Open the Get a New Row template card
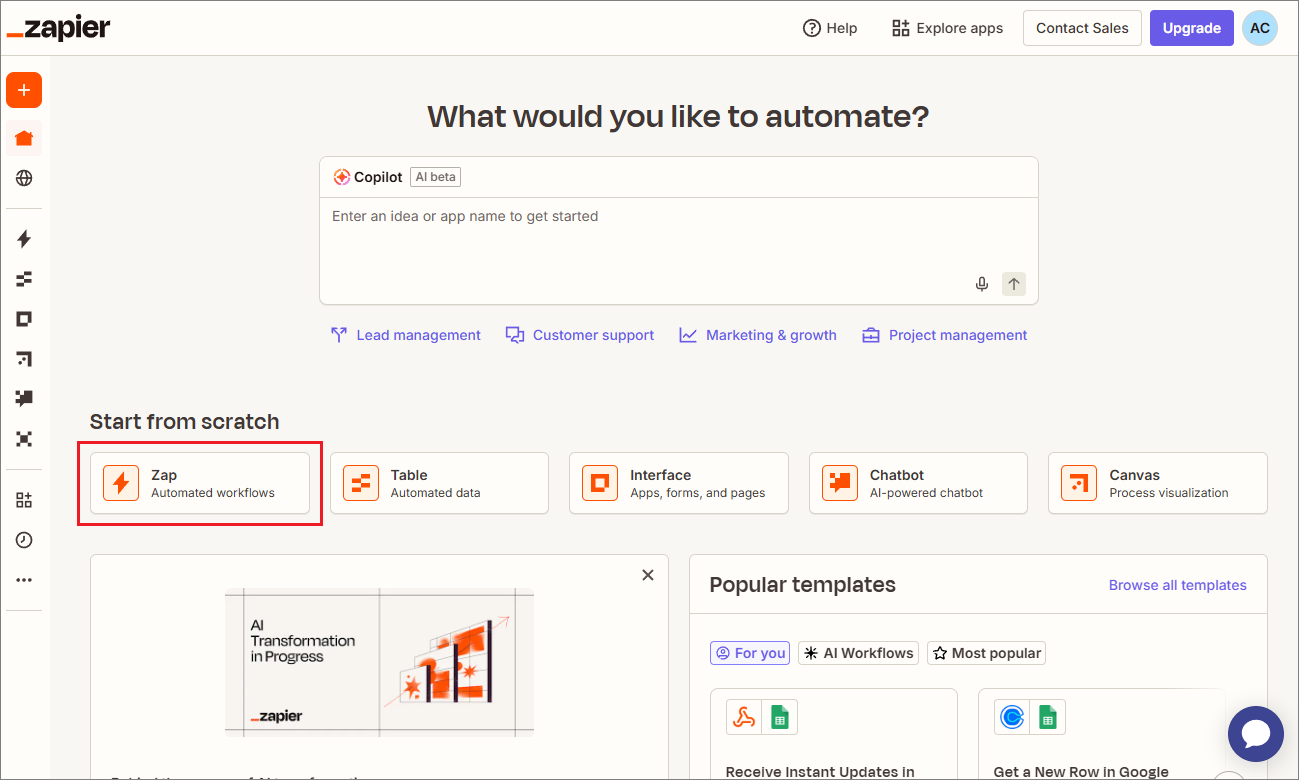Viewport: 1299px width, 780px height. [x=1101, y=733]
